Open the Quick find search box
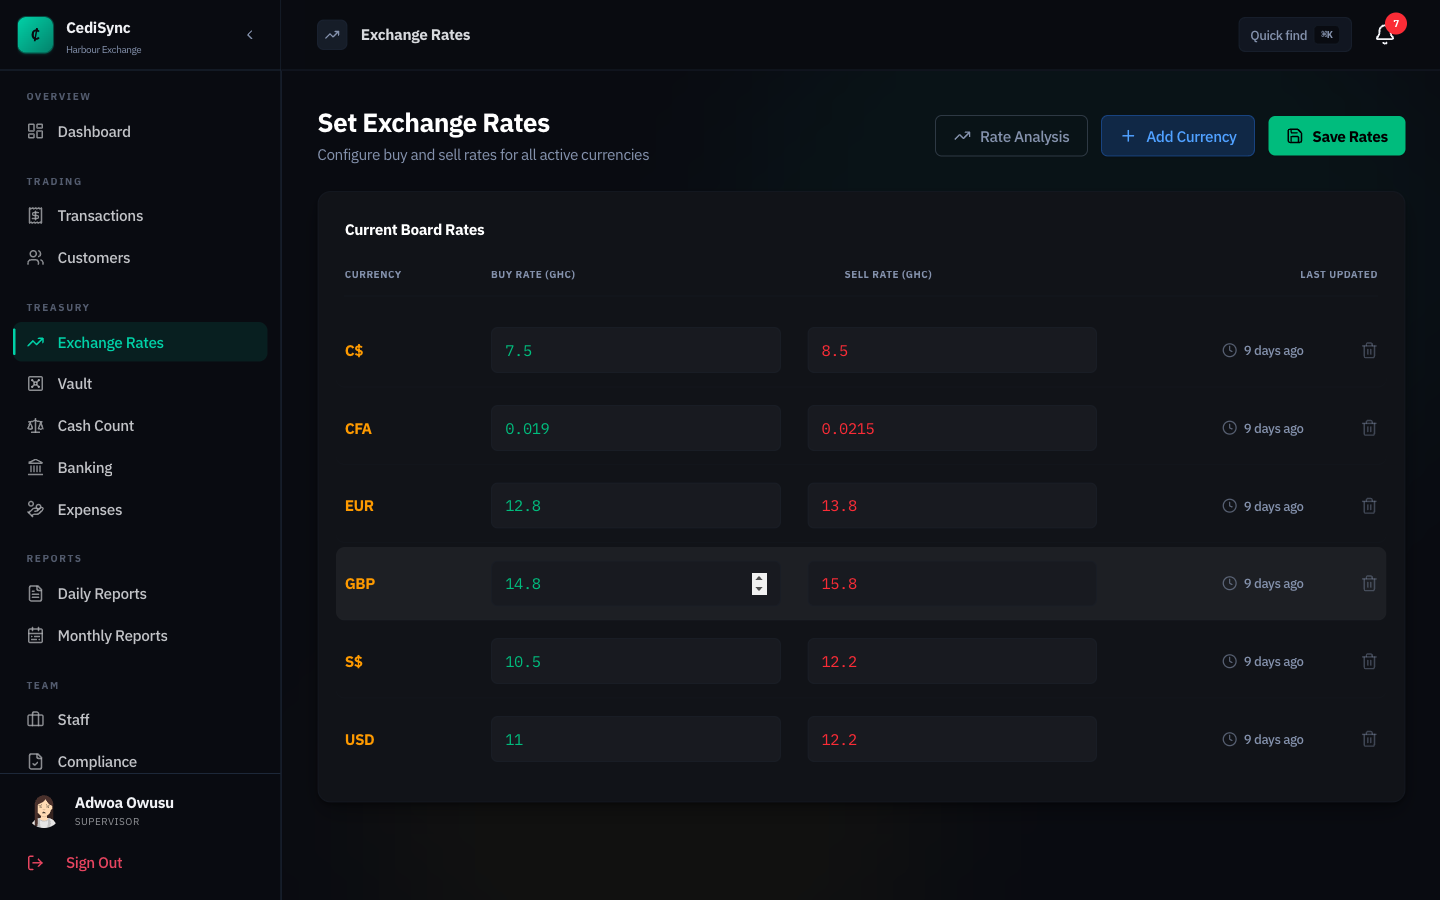Viewport: 1440px width, 900px height. (x=1294, y=34)
